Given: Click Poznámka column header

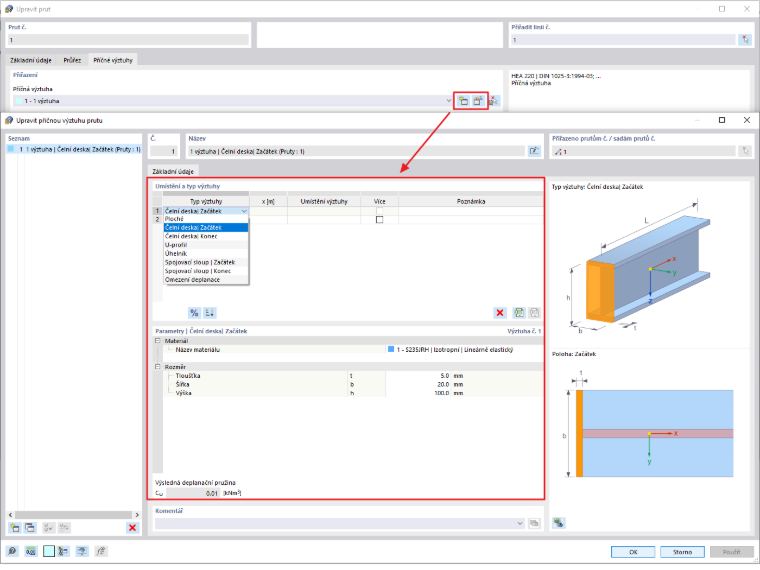Looking at the screenshot, I should point(471,201).
